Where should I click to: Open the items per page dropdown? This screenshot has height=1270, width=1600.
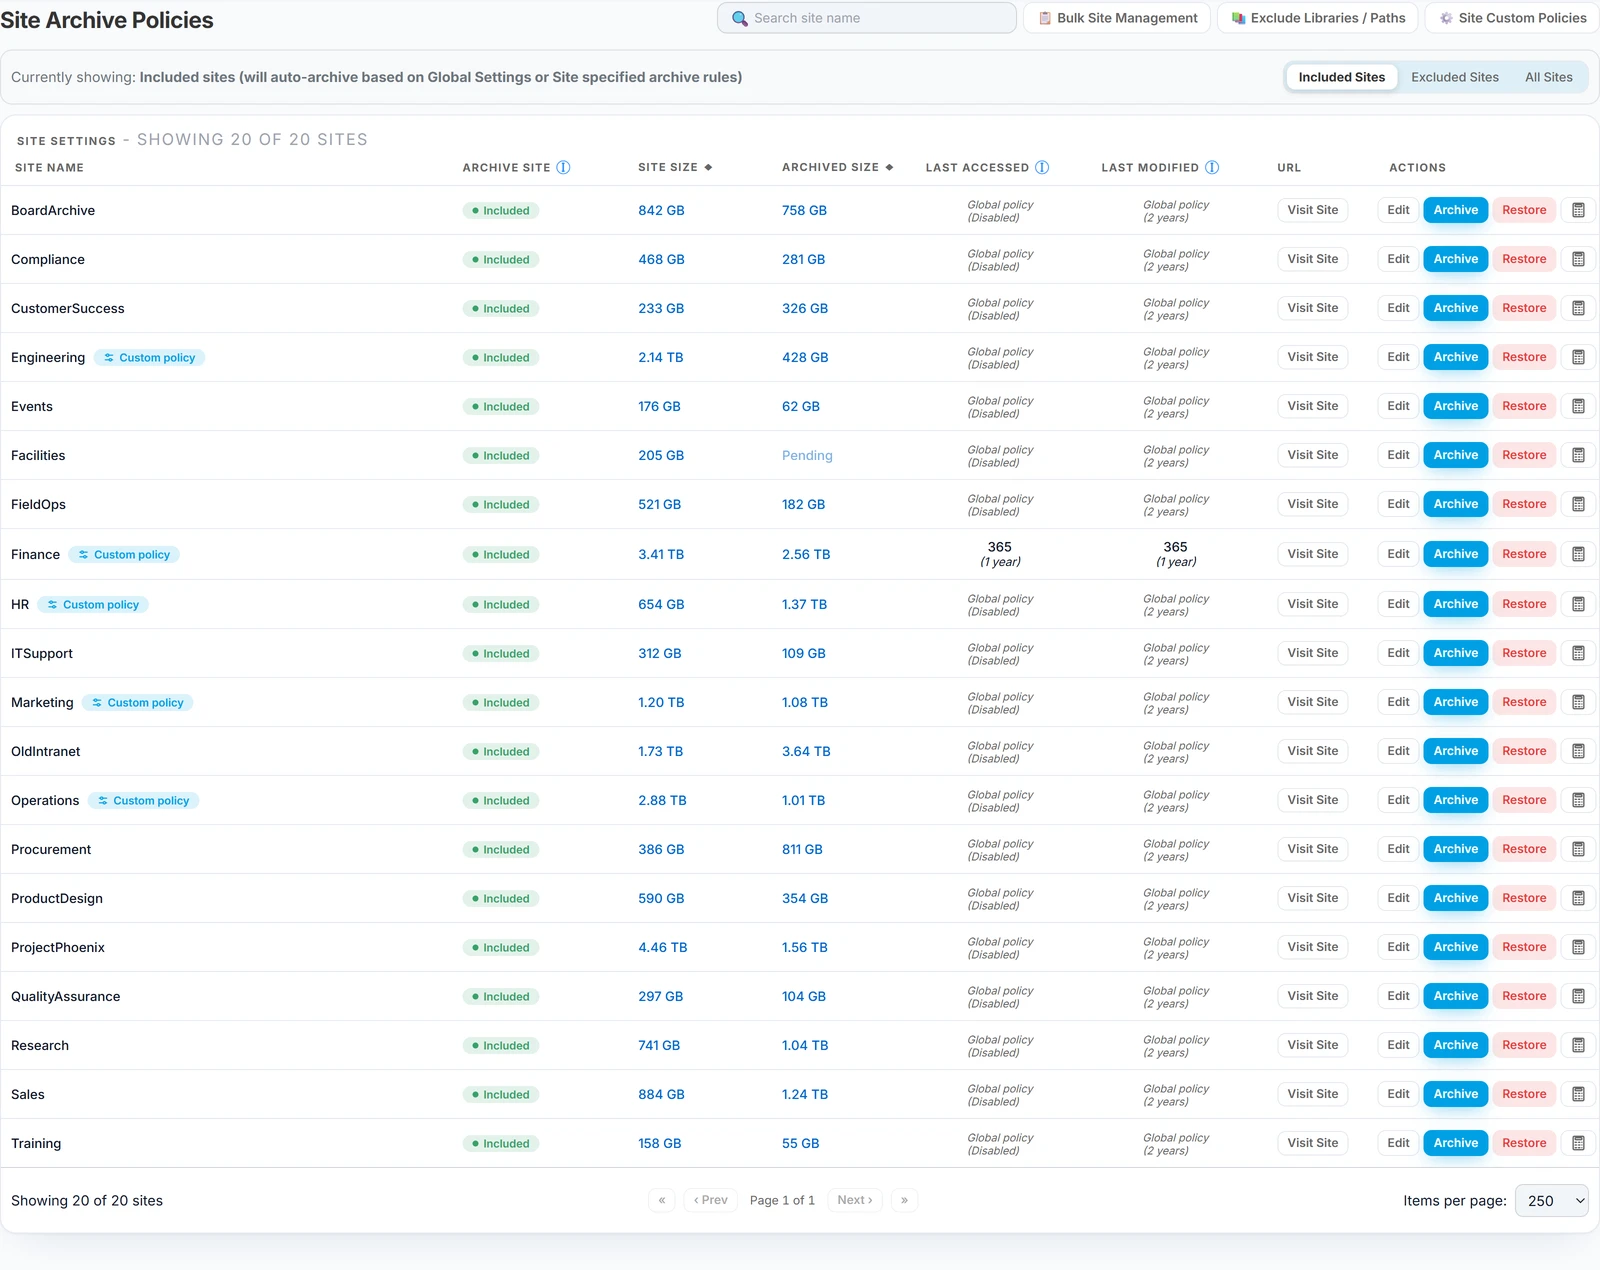1552,1200
